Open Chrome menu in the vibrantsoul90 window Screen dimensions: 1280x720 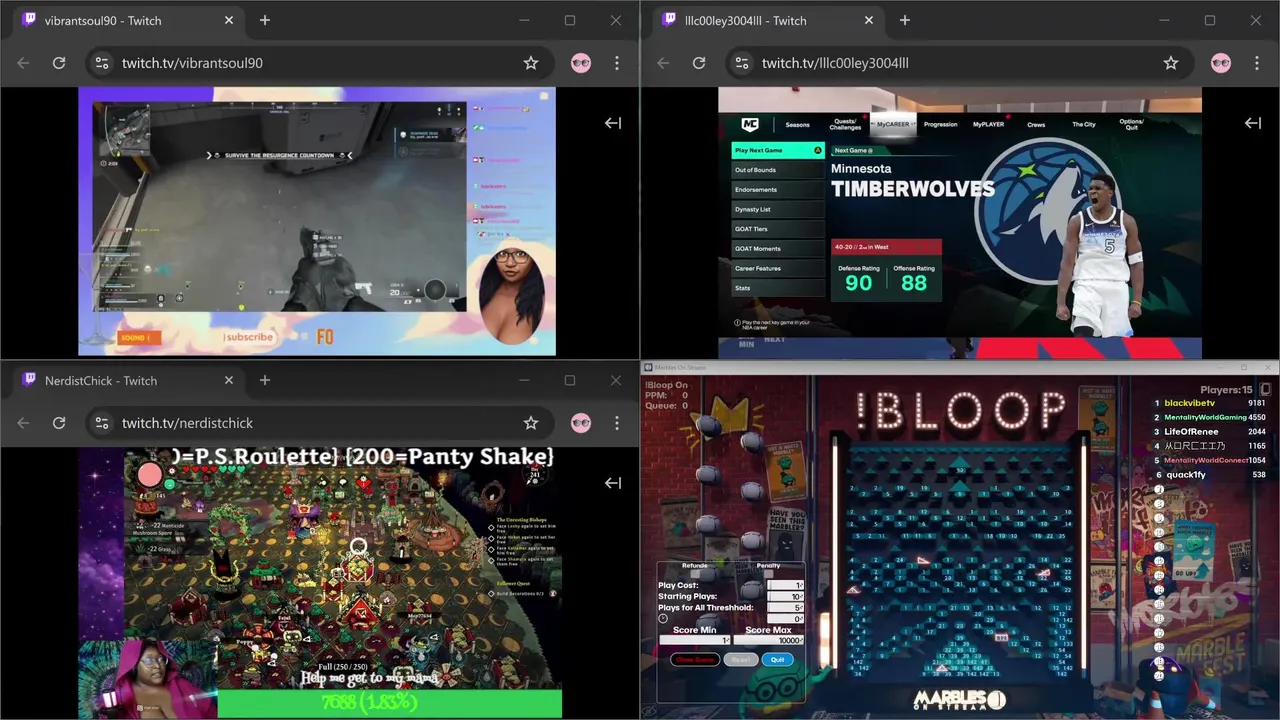click(617, 63)
